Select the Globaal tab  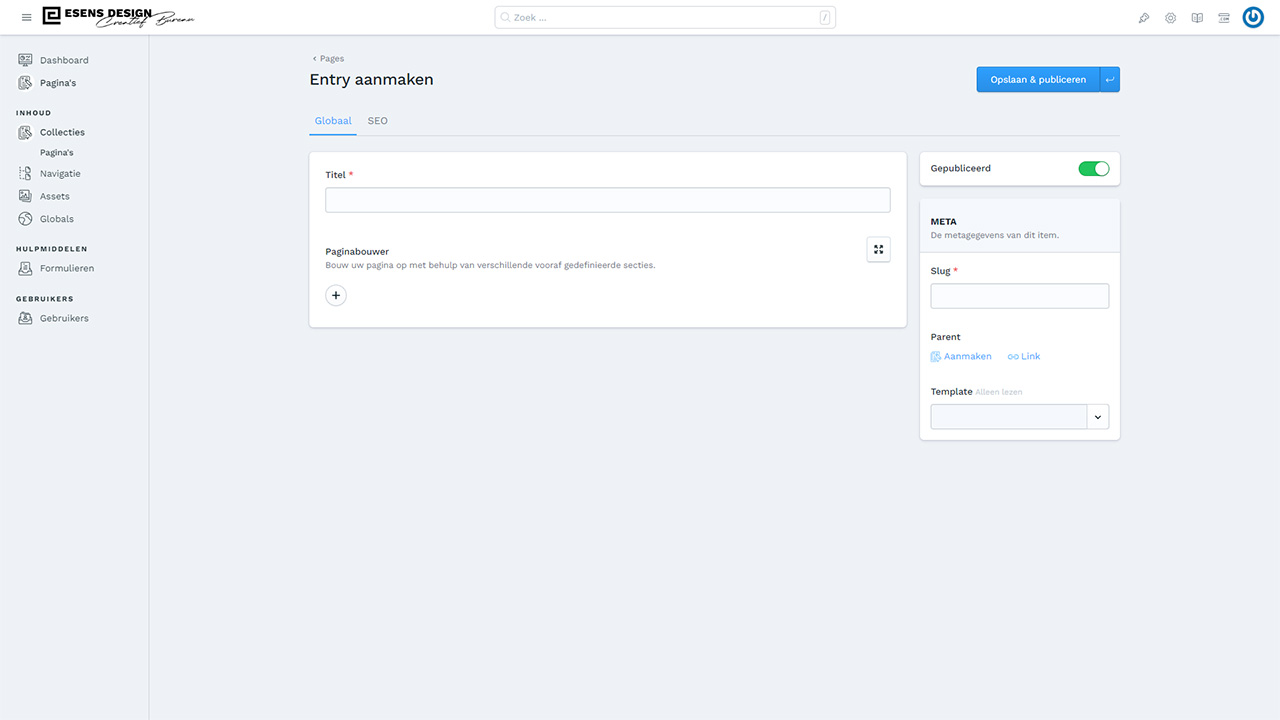pos(333,121)
